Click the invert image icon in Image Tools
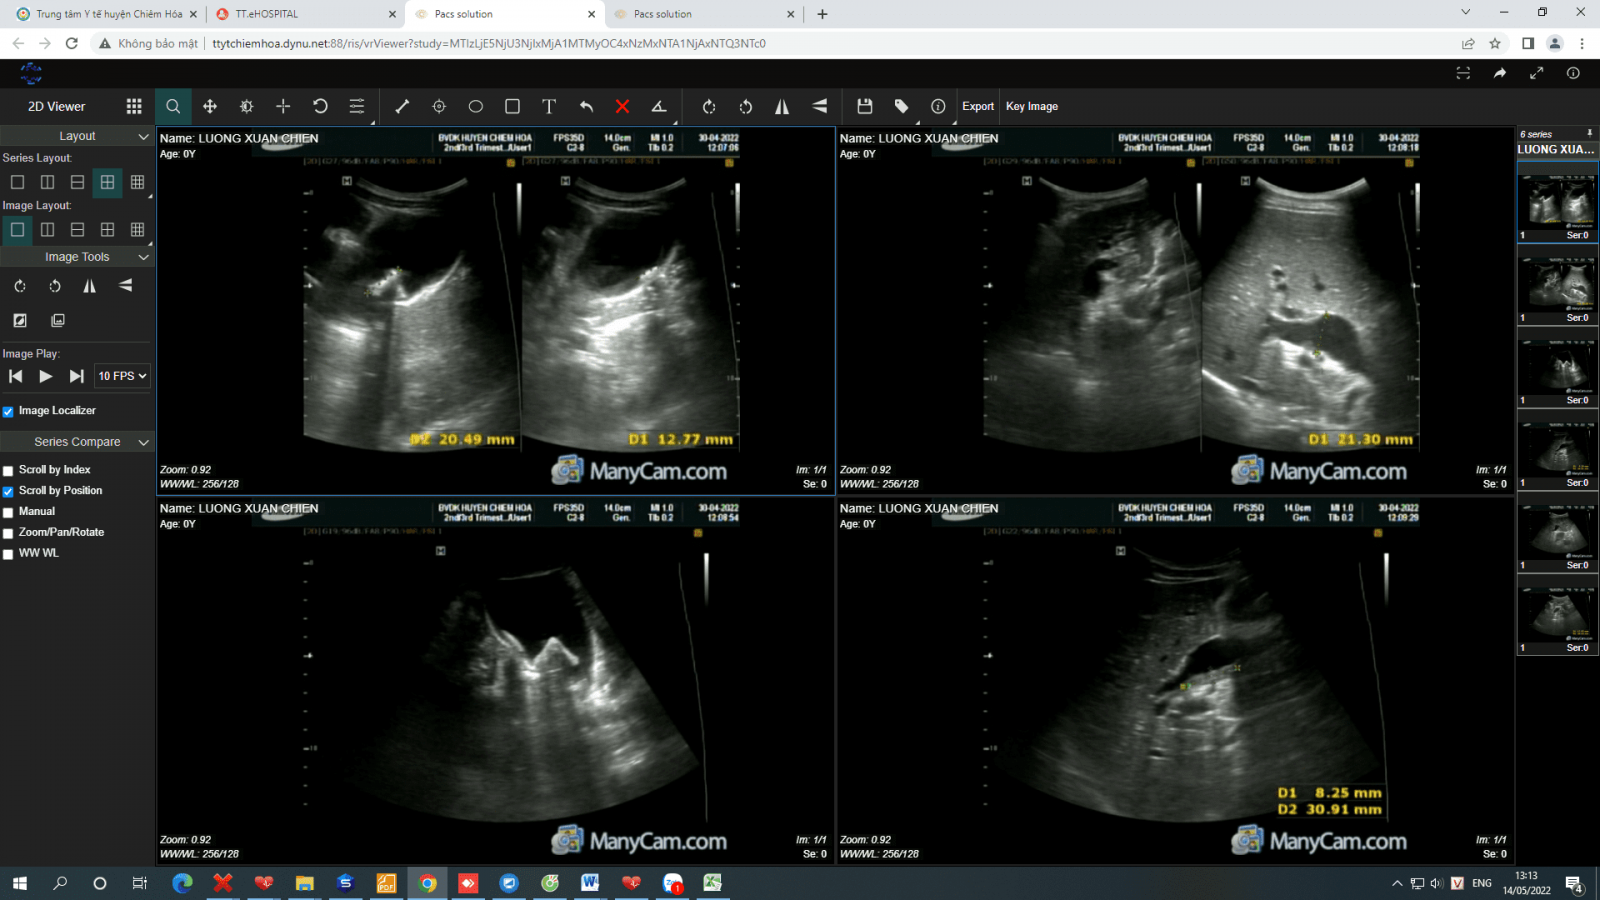This screenshot has height=900, width=1600. tap(20, 320)
